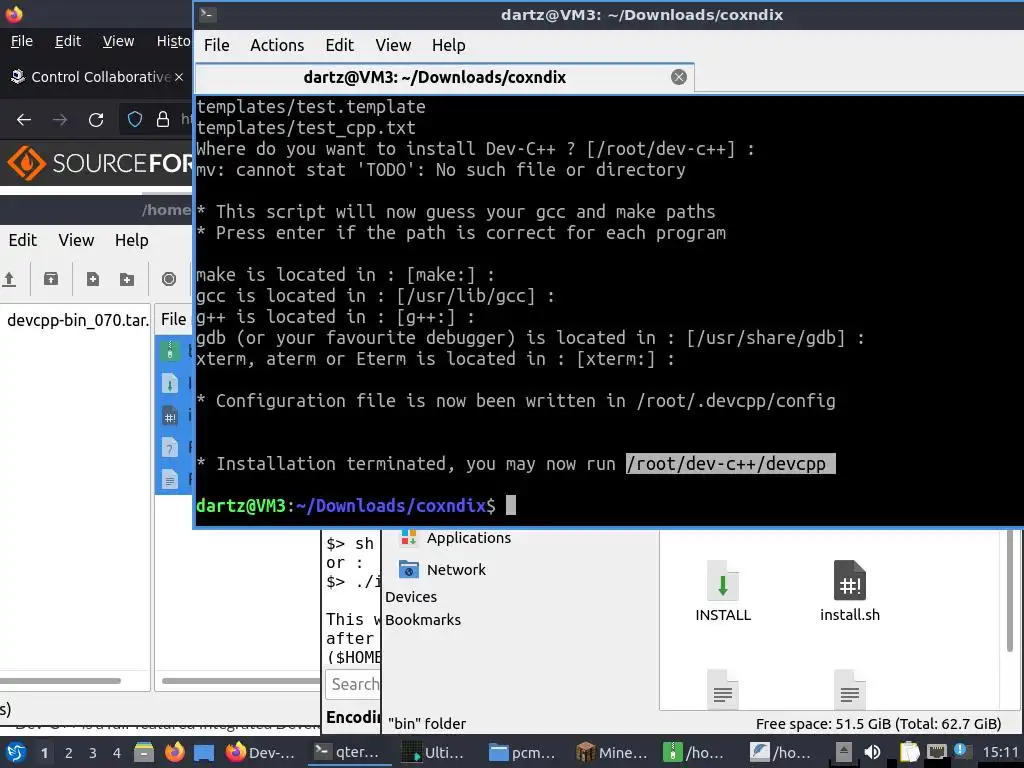The height and width of the screenshot is (768, 1024).
Task: Click the extract arrow icon in archive toolbar
Action: coord(9,280)
